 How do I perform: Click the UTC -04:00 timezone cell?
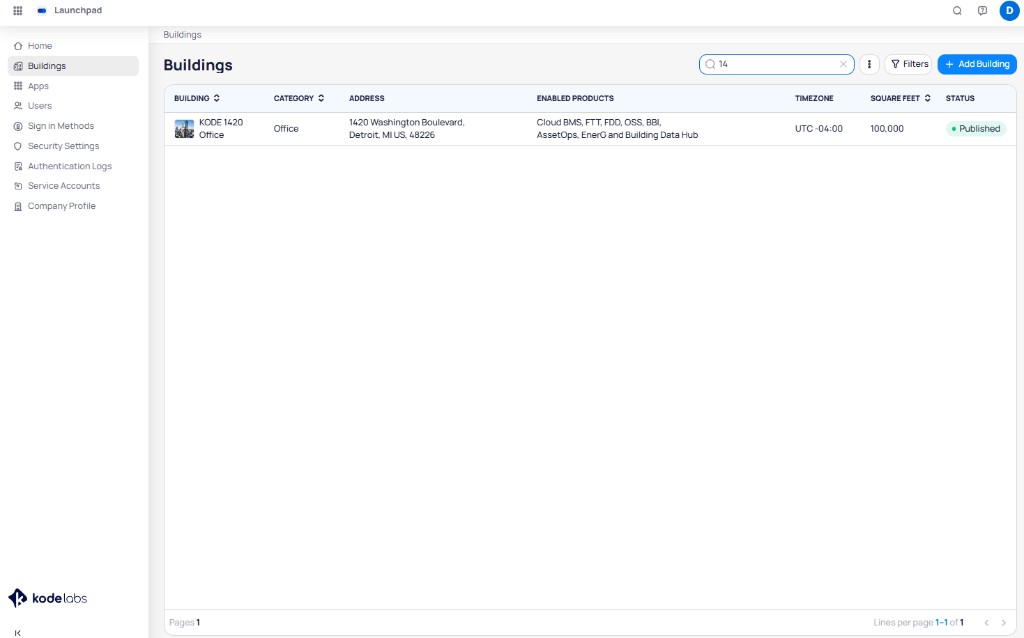tap(819, 129)
